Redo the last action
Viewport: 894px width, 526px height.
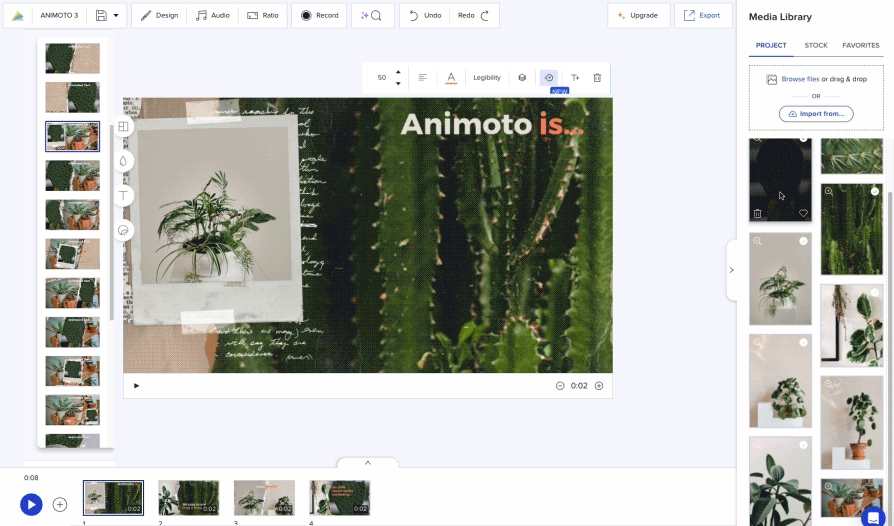tap(474, 15)
